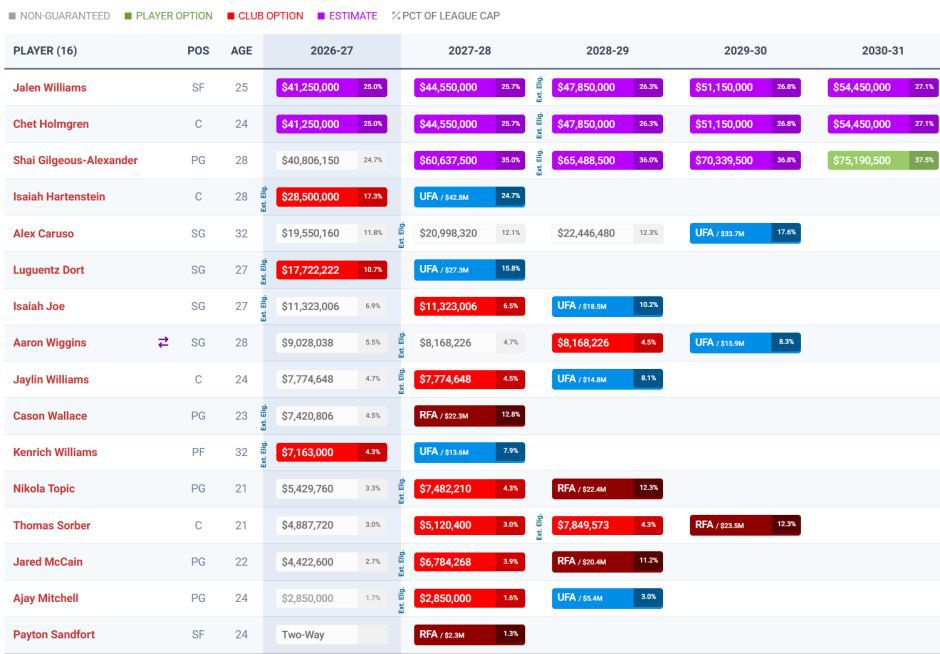Click Cason Wallace's RFA $22.3M cell
This screenshot has width=940, height=654.
tap(469, 415)
